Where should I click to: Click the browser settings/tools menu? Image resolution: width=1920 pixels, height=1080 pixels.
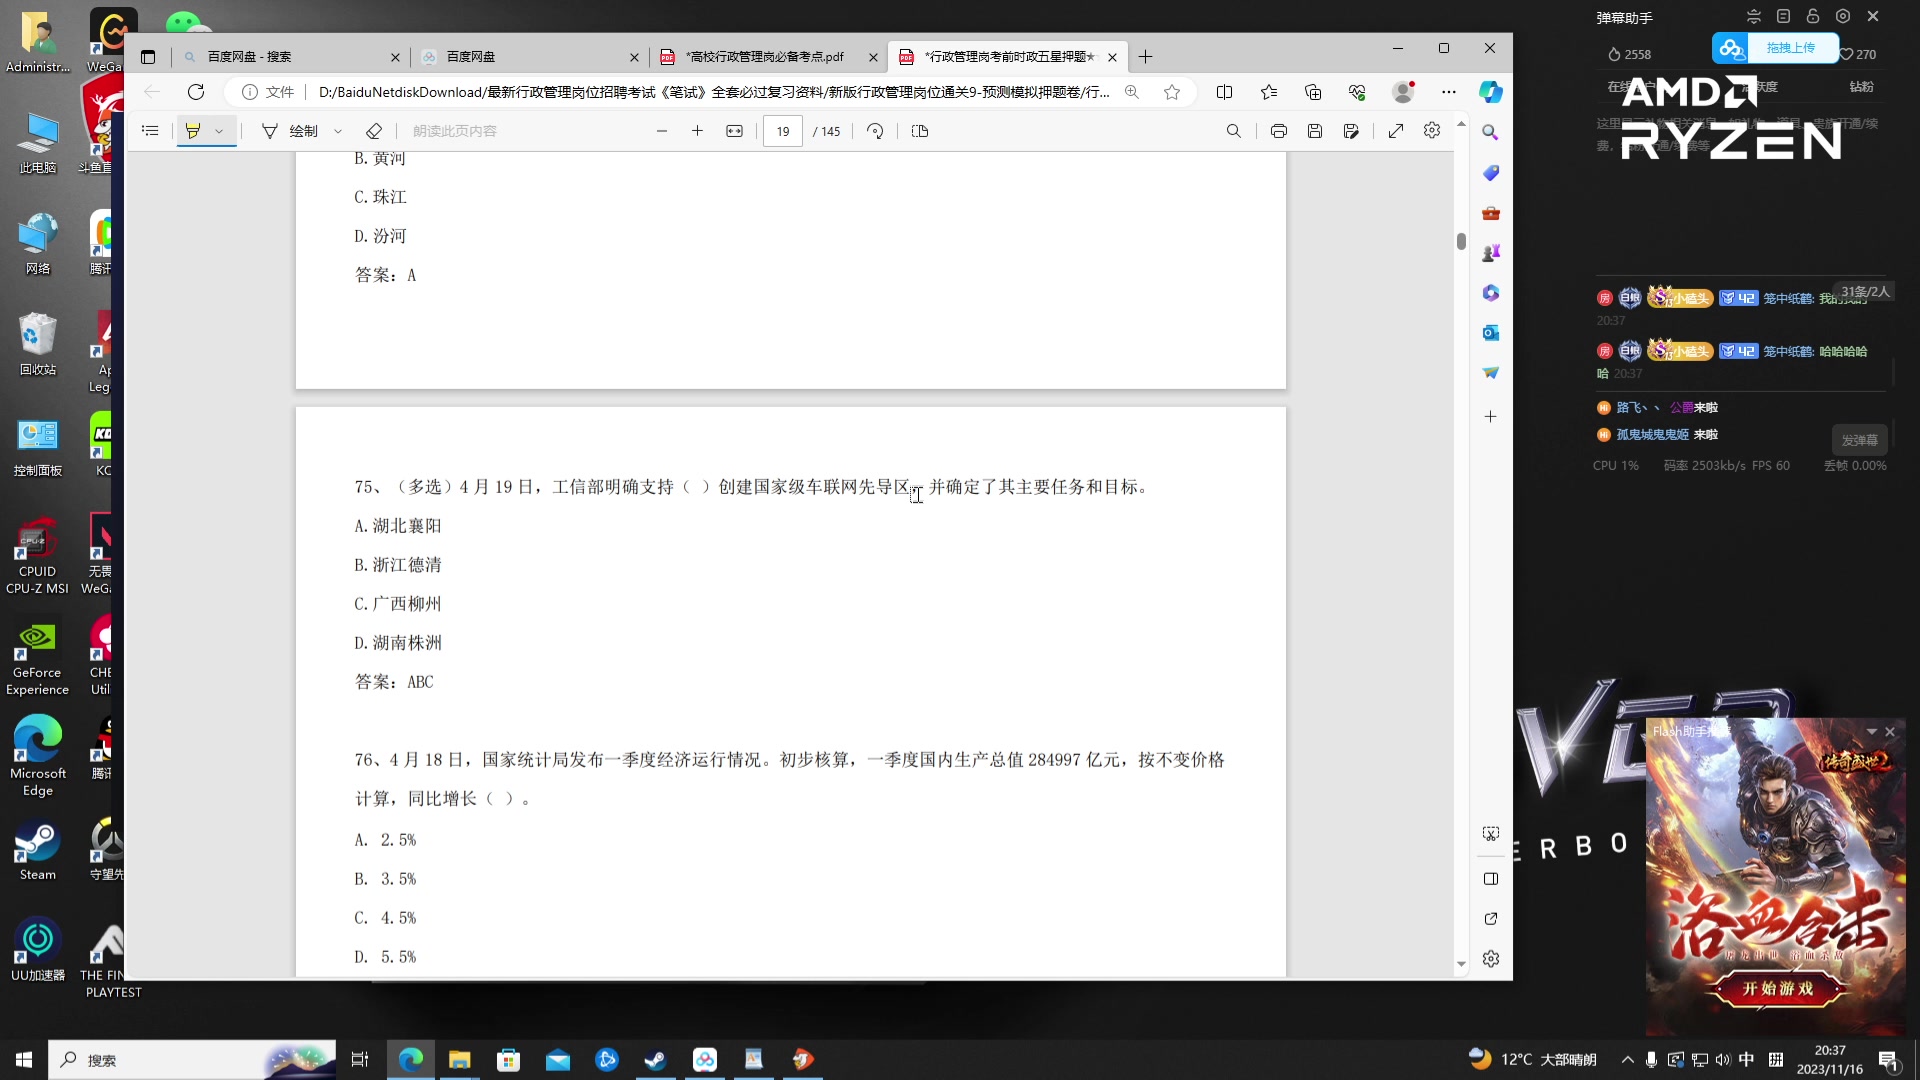(1449, 91)
